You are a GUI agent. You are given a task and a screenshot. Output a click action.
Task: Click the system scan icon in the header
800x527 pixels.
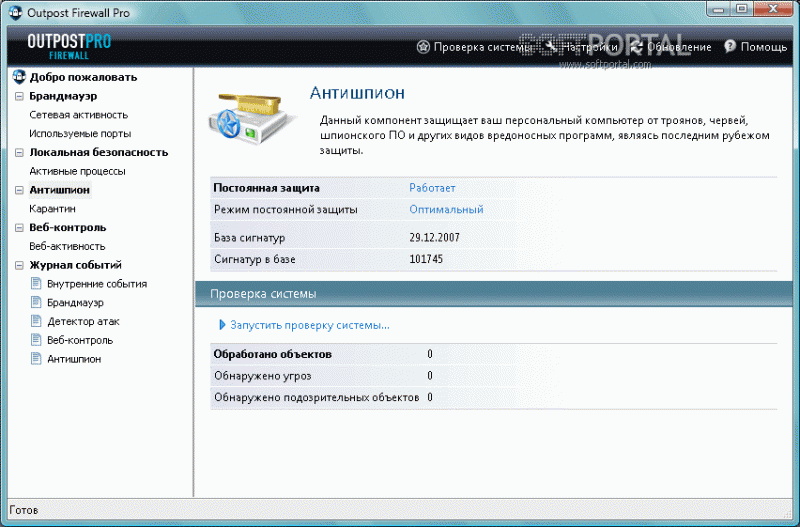point(423,47)
